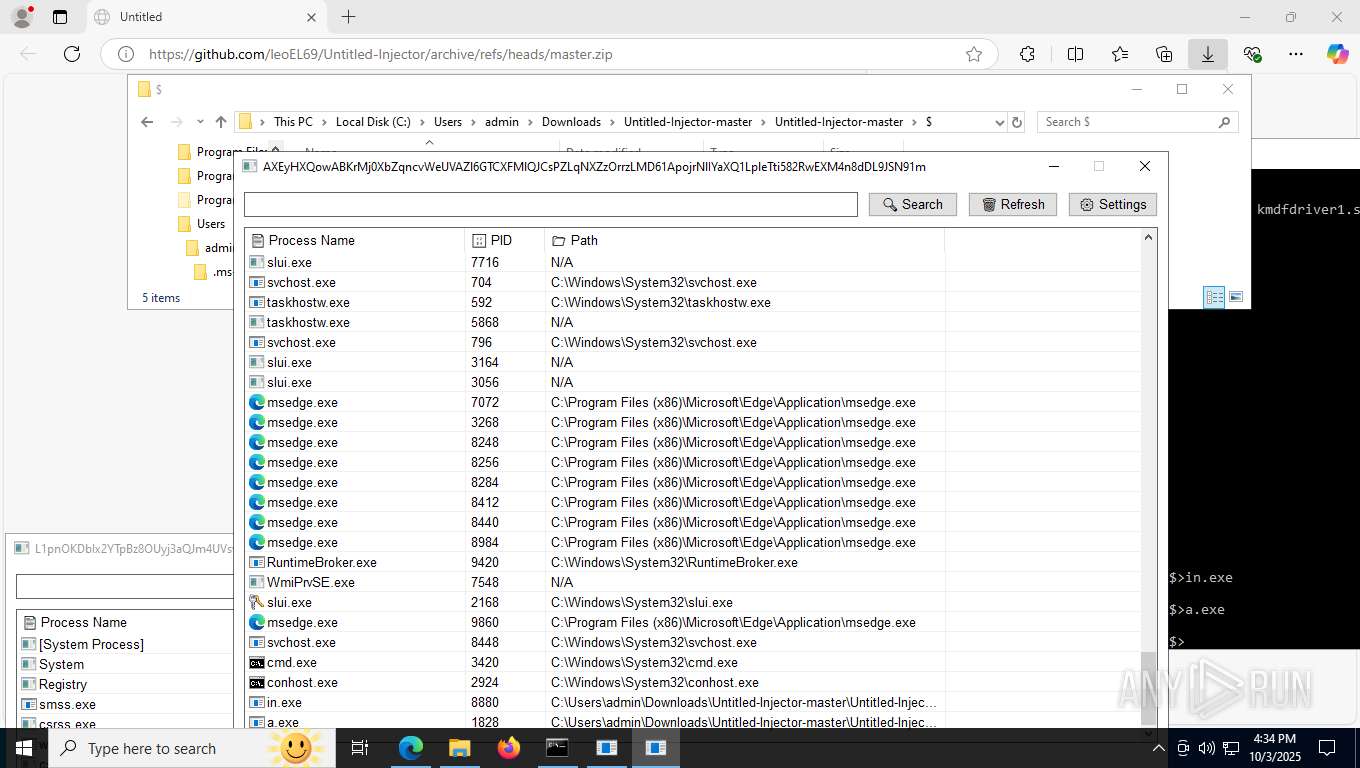This screenshot has height=768, width=1360.
Task: Click the File Explorer back arrow
Action: click(x=147, y=122)
